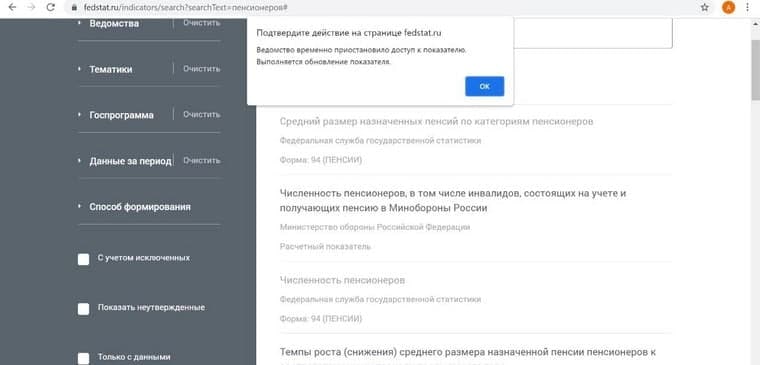Expand the Тематики filter section
760x365 pixels.
coord(111,69)
